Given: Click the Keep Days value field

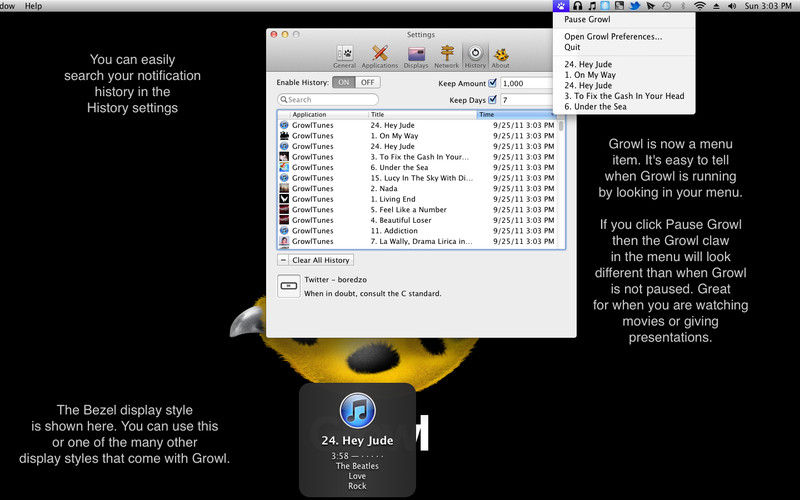Looking at the screenshot, I should click(528, 100).
